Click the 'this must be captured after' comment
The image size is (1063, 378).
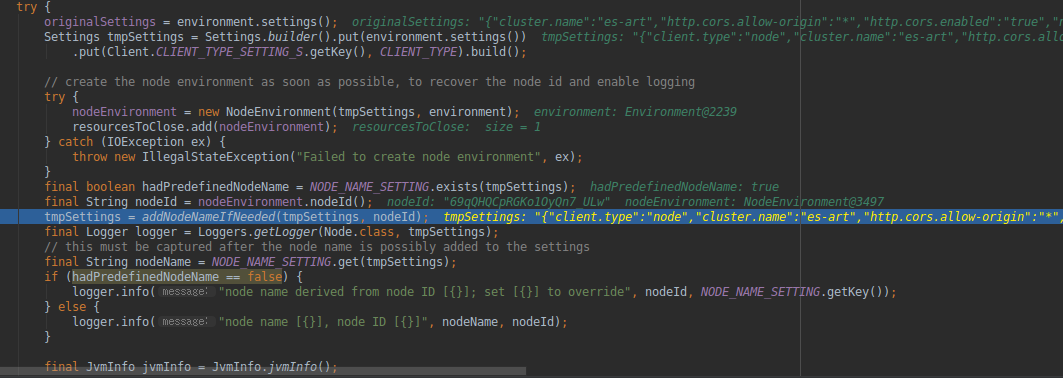[317, 247]
